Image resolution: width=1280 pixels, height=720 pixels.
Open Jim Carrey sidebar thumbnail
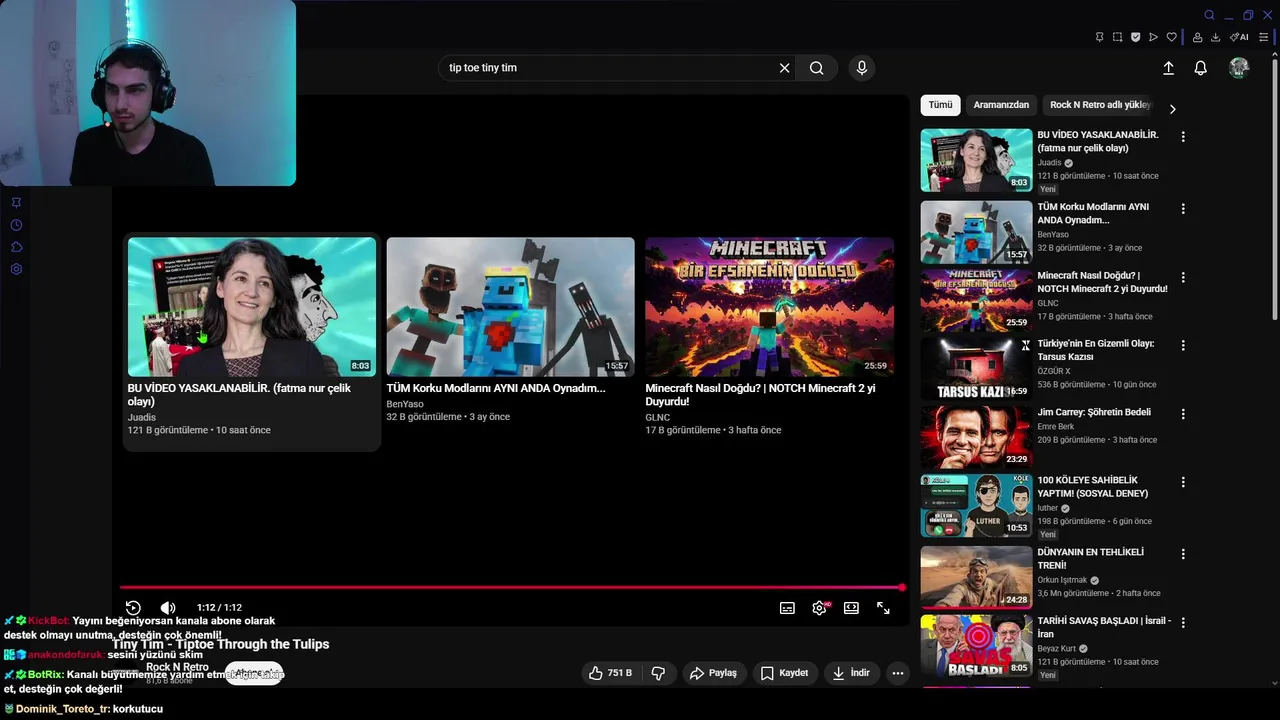point(976,437)
